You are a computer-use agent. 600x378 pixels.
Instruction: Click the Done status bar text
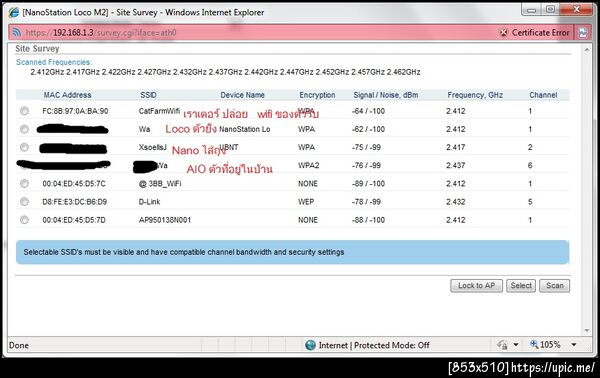(19, 345)
